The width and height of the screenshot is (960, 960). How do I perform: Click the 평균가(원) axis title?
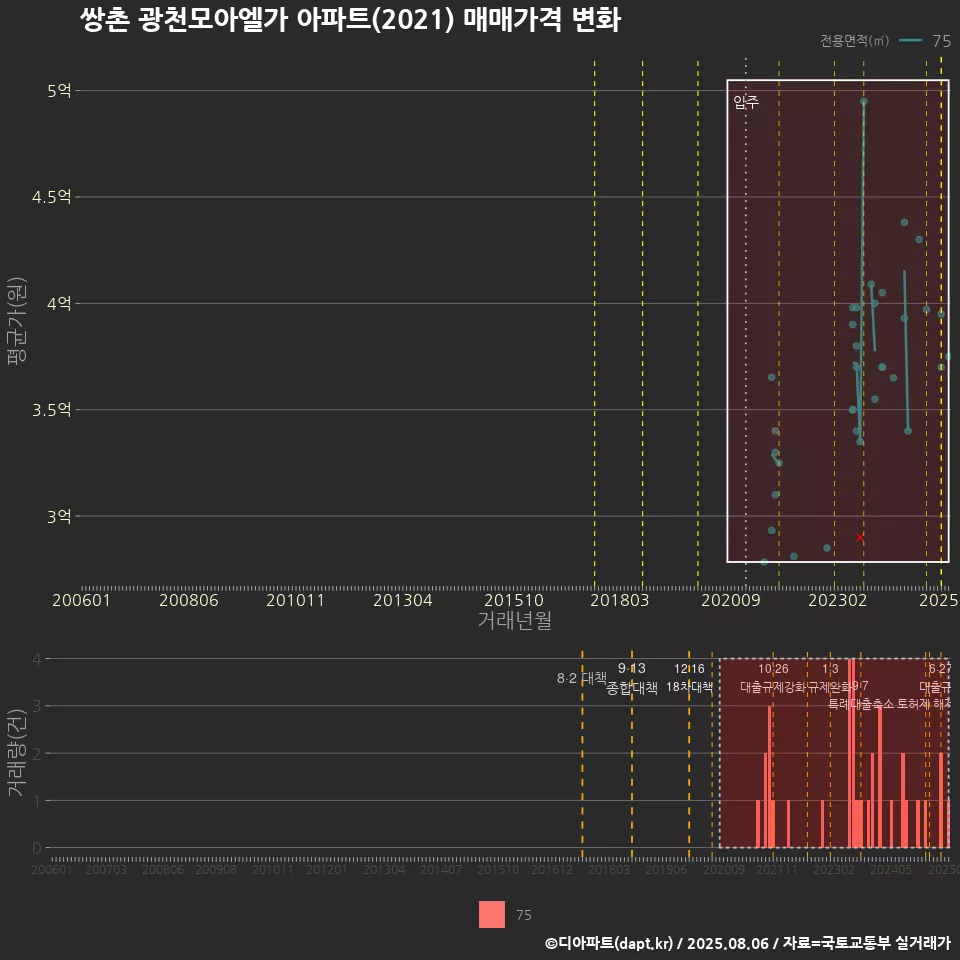pos(17,321)
